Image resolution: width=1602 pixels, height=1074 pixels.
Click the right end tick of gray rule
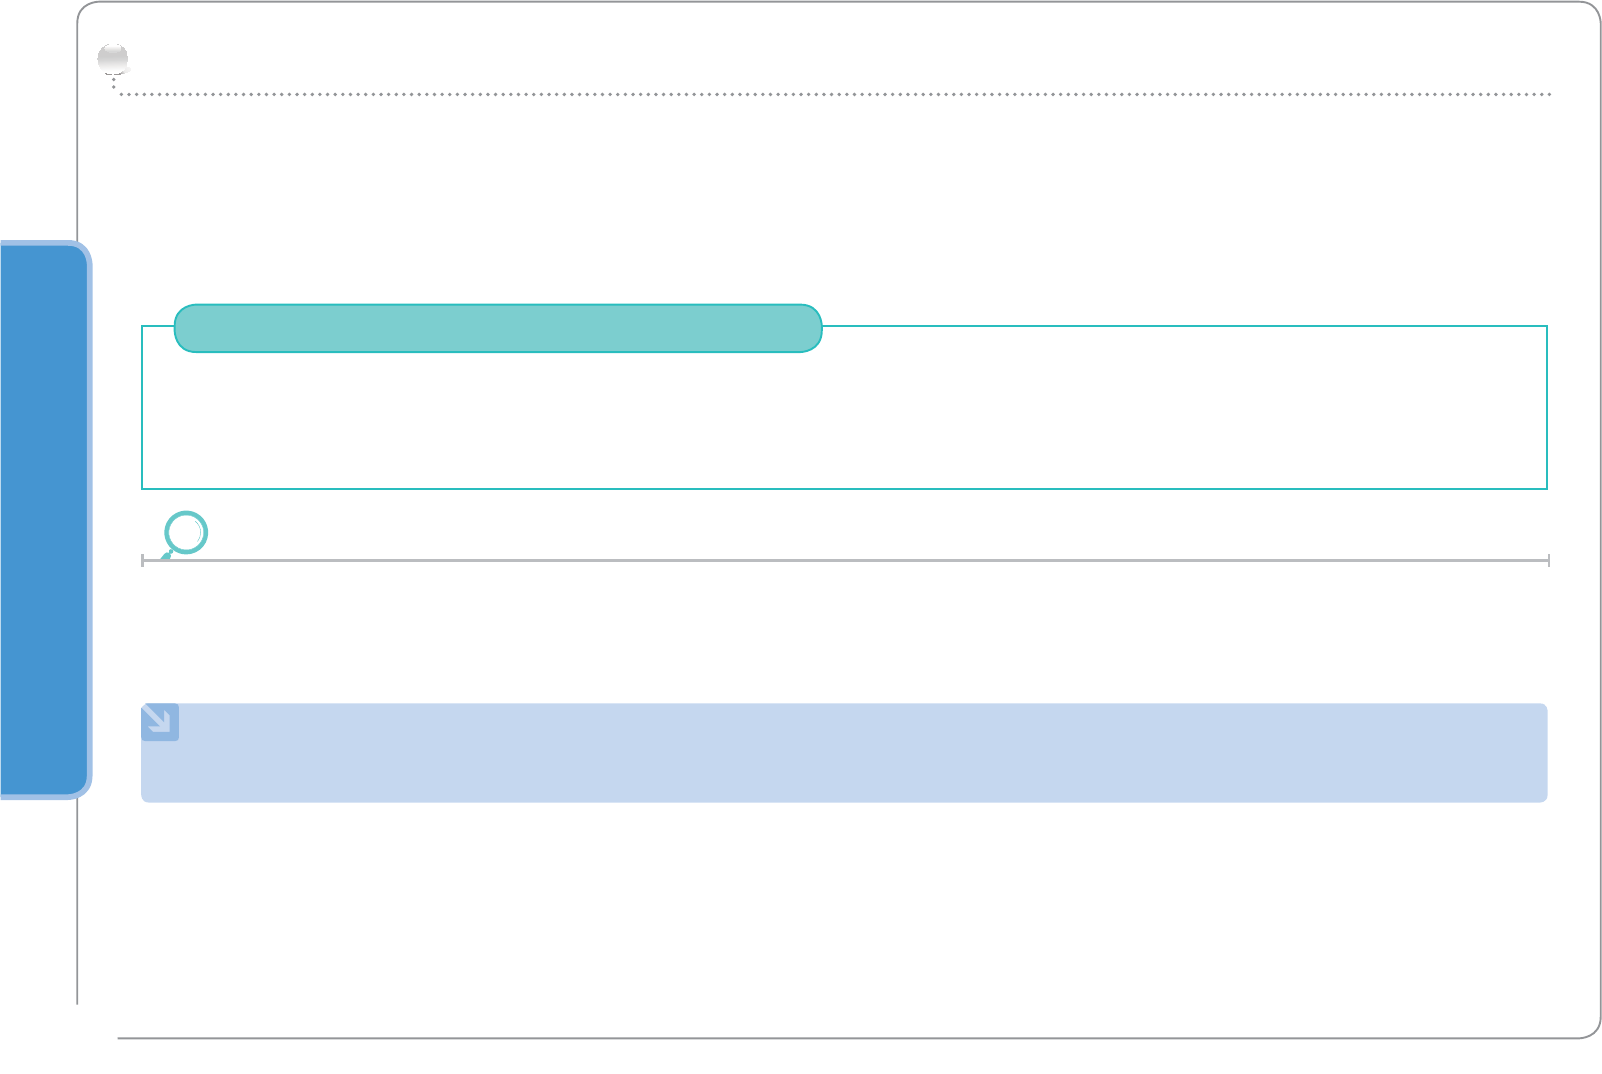[x=1548, y=561]
